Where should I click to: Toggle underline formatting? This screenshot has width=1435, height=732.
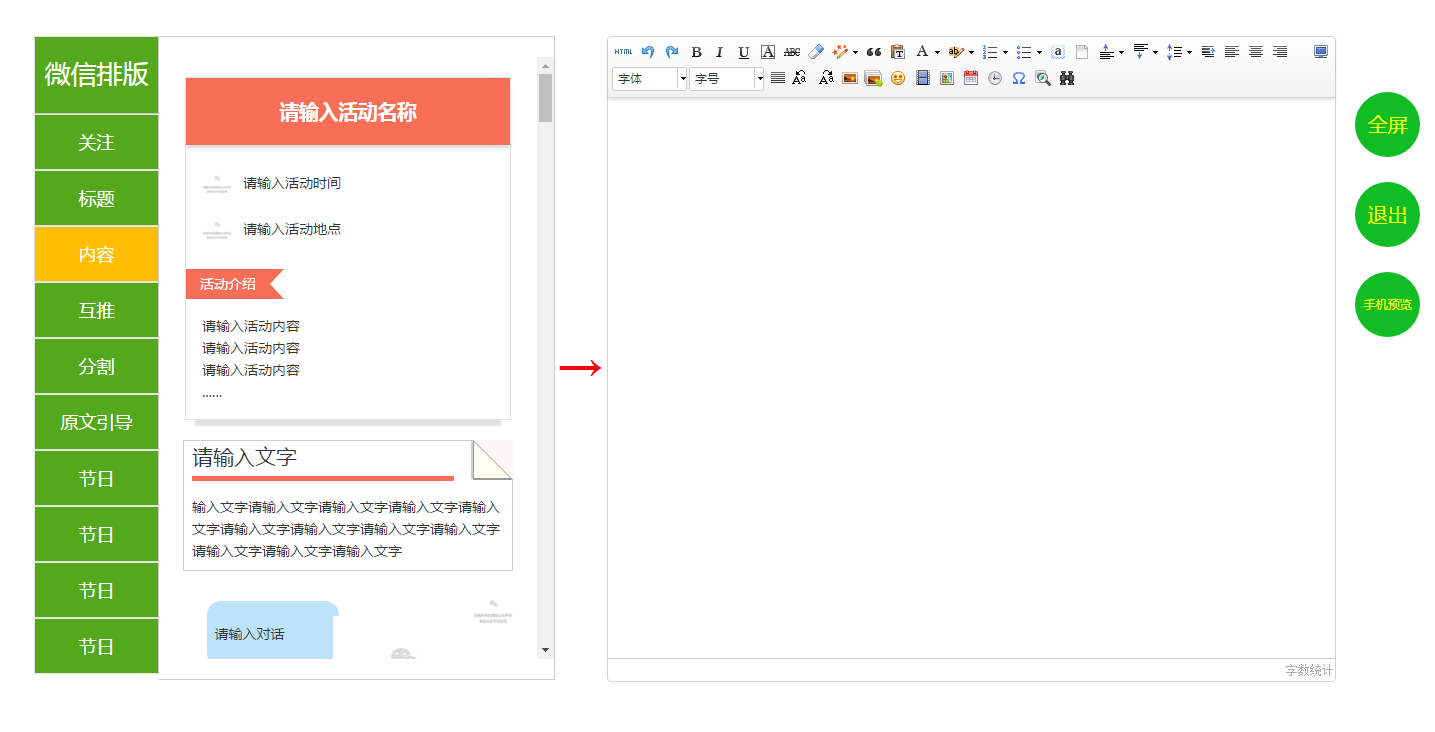pyautogui.click(x=743, y=52)
